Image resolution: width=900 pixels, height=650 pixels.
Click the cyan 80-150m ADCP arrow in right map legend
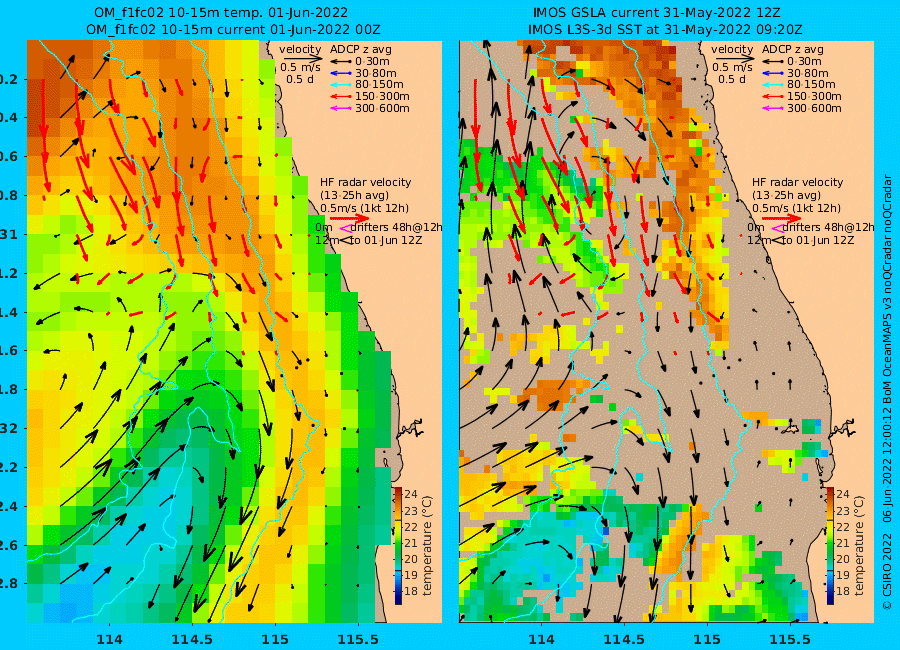pyautogui.click(x=772, y=84)
